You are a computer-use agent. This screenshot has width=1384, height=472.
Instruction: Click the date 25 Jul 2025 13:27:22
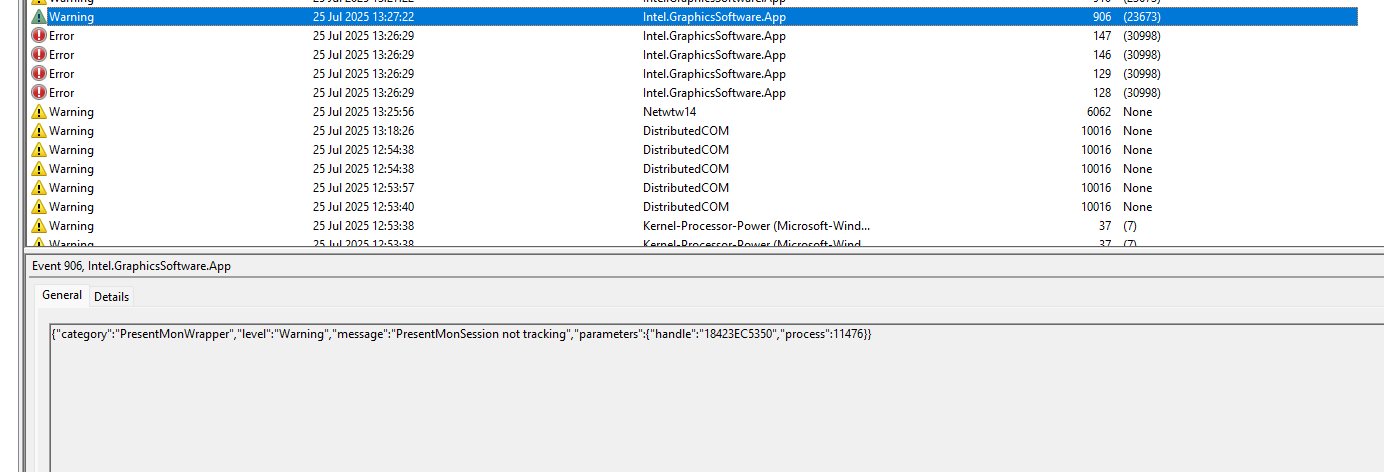tap(363, 17)
